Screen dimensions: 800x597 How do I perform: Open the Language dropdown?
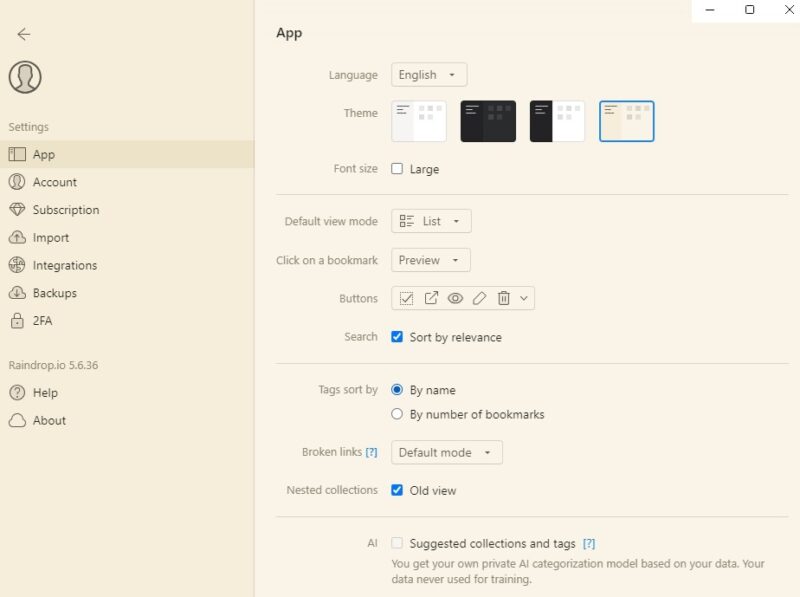(x=428, y=74)
